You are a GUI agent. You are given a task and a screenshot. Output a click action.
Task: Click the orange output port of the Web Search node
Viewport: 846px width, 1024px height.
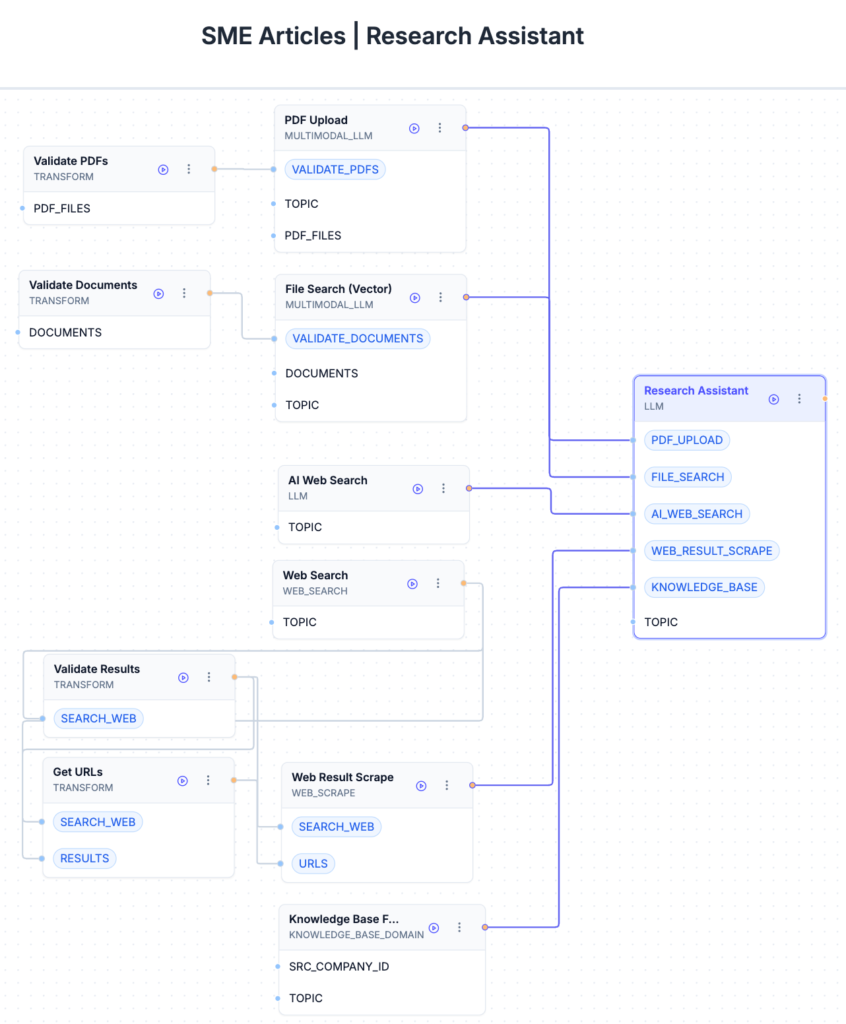tap(461, 582)
